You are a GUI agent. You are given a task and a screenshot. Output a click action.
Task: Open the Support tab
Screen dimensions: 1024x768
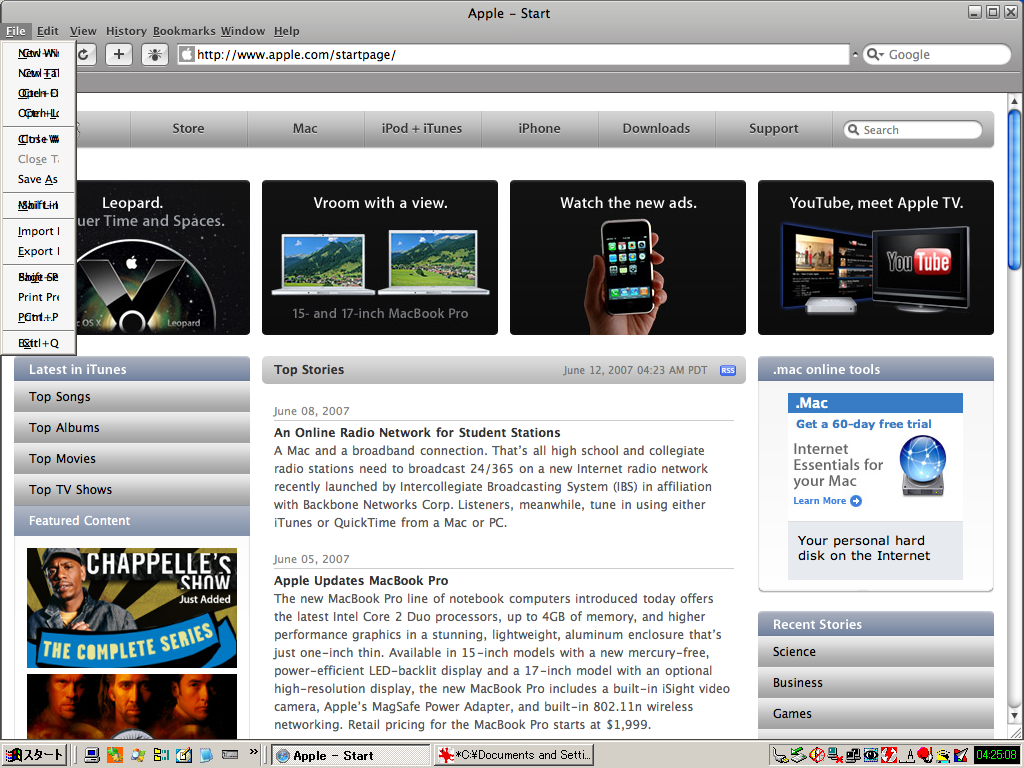tap(774, 129)
